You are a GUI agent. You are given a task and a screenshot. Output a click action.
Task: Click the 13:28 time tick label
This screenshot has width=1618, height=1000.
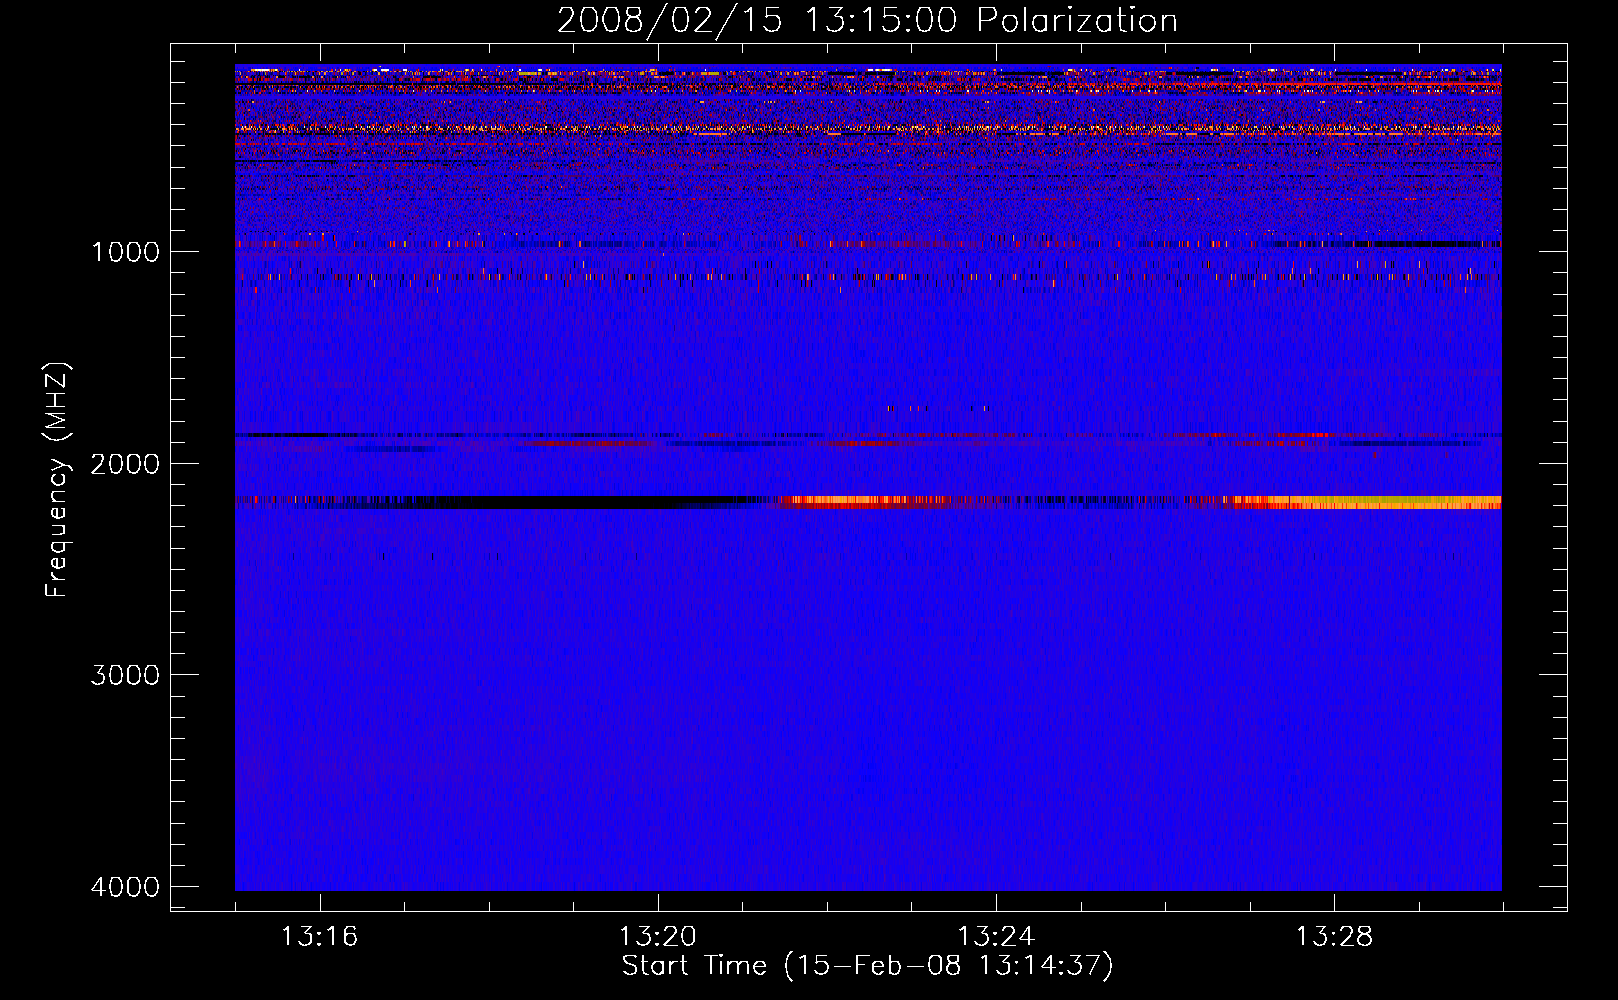[1334, 937]
